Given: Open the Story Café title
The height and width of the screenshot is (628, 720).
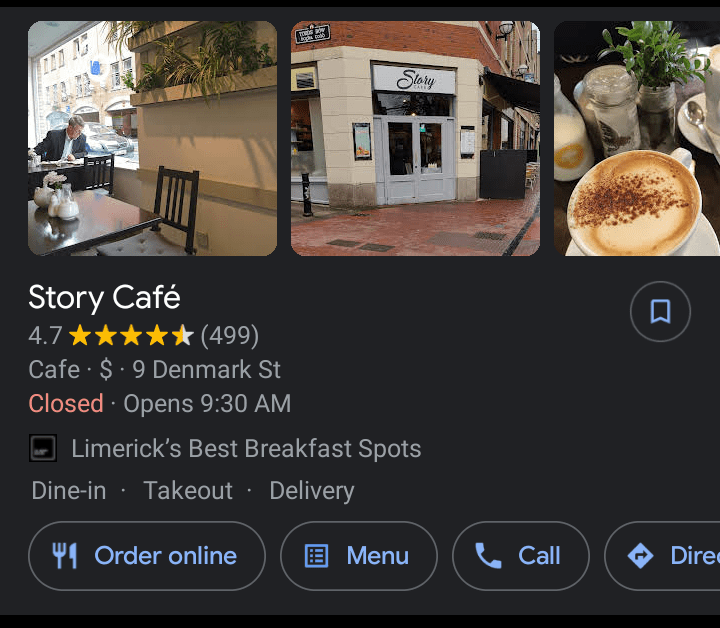Looking at the screenshot, I should [x=104, y=297].
